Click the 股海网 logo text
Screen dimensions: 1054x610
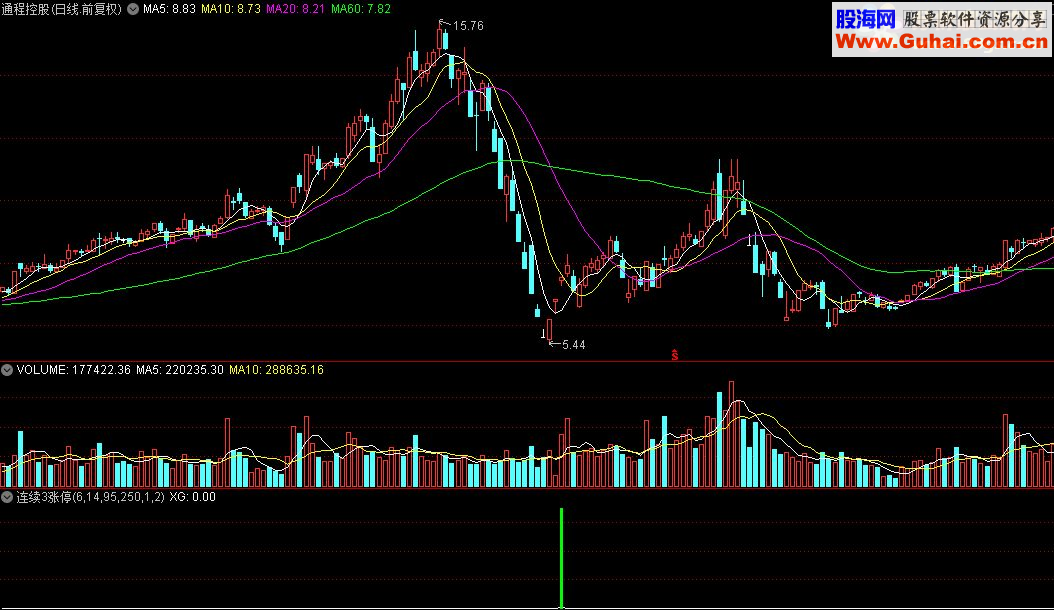866,19
